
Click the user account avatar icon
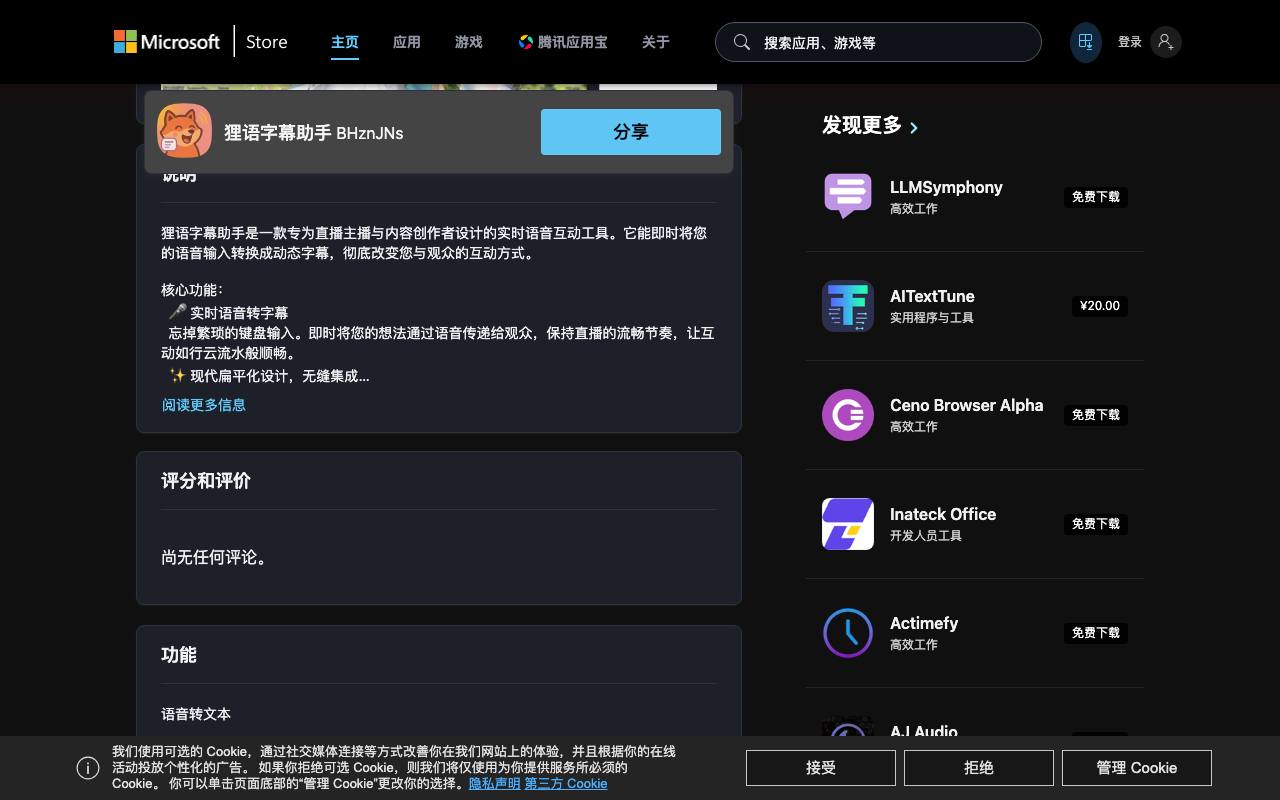(1165, 42)
